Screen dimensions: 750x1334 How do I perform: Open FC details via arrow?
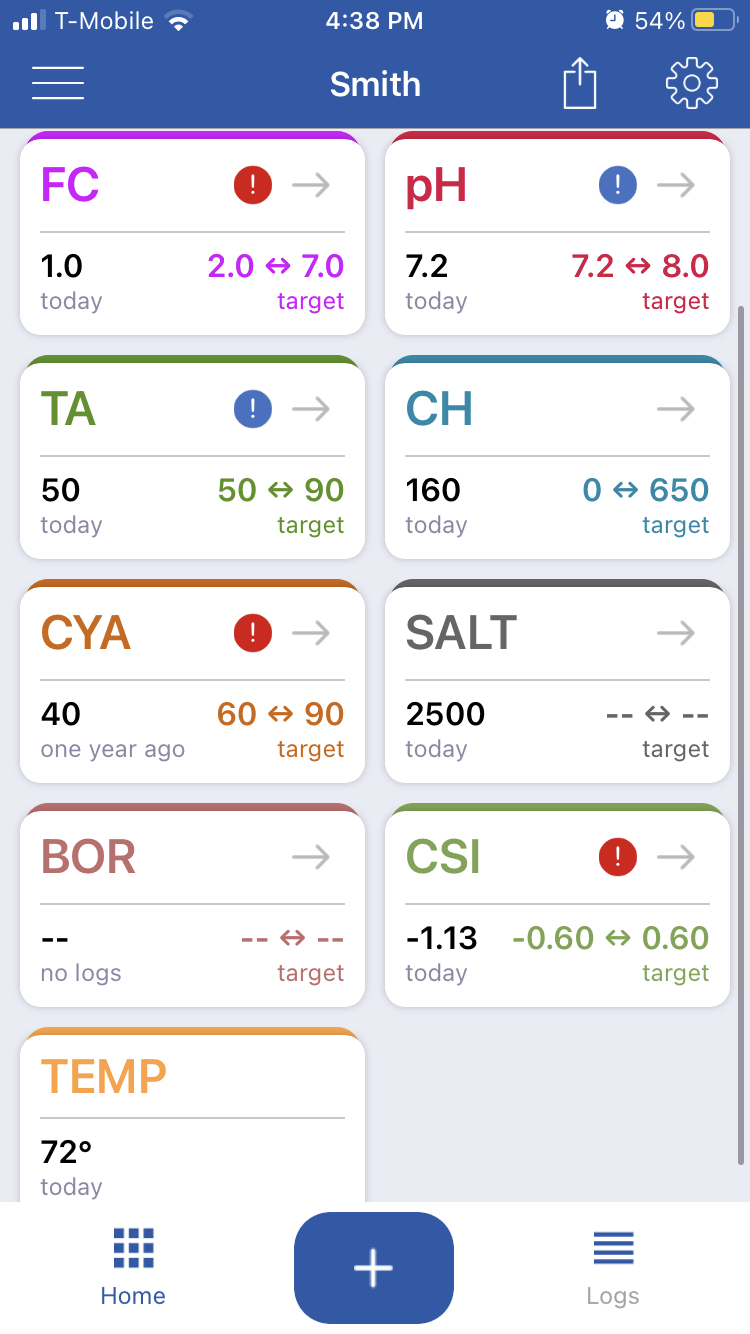pos(311,185)
